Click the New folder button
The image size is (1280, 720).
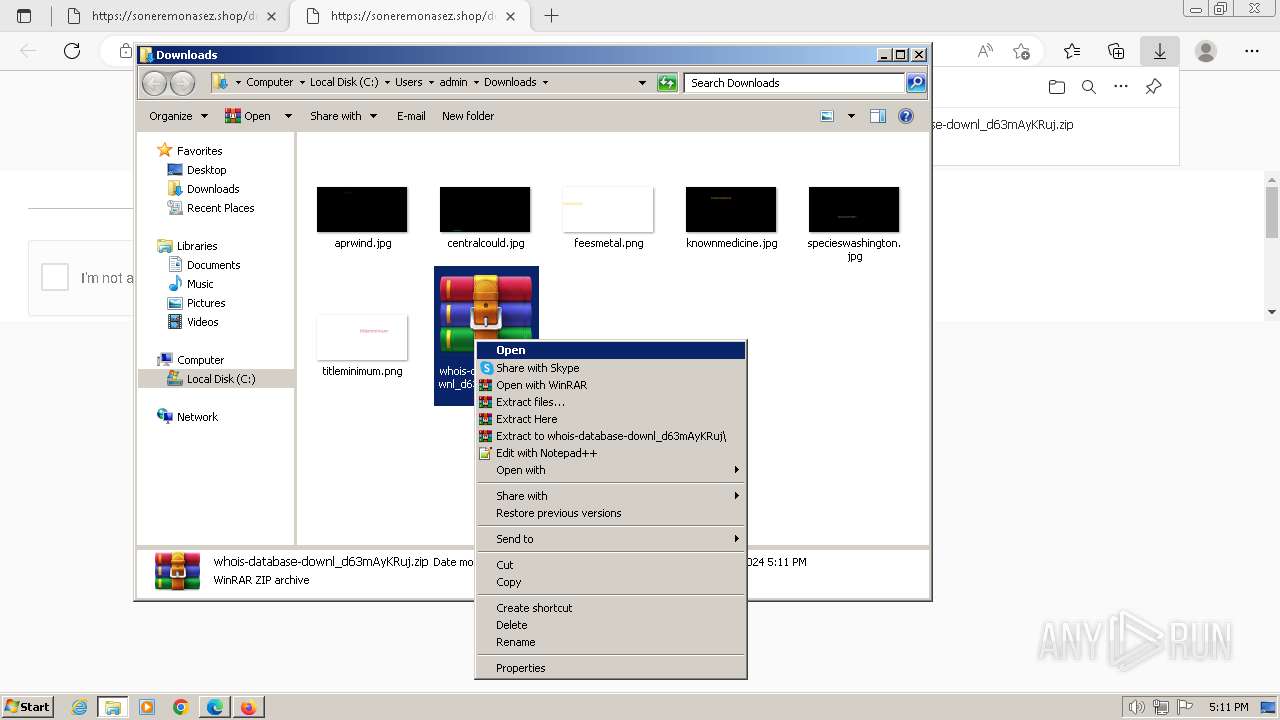[468, 116]
